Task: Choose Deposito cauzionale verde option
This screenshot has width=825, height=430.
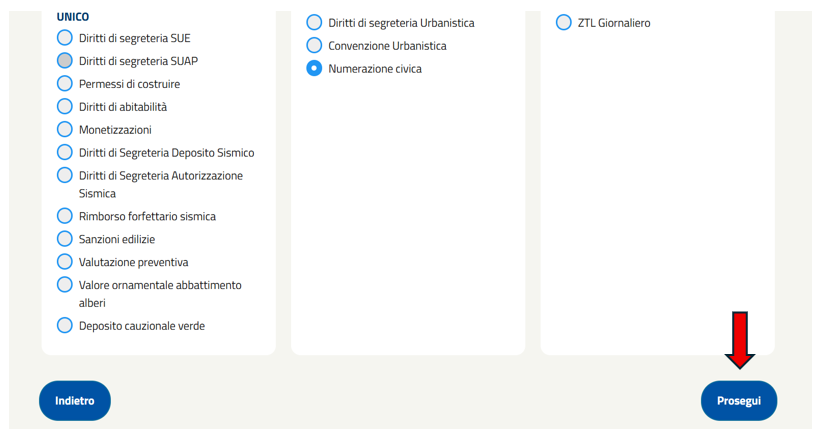Action: [x=65, y=326]
